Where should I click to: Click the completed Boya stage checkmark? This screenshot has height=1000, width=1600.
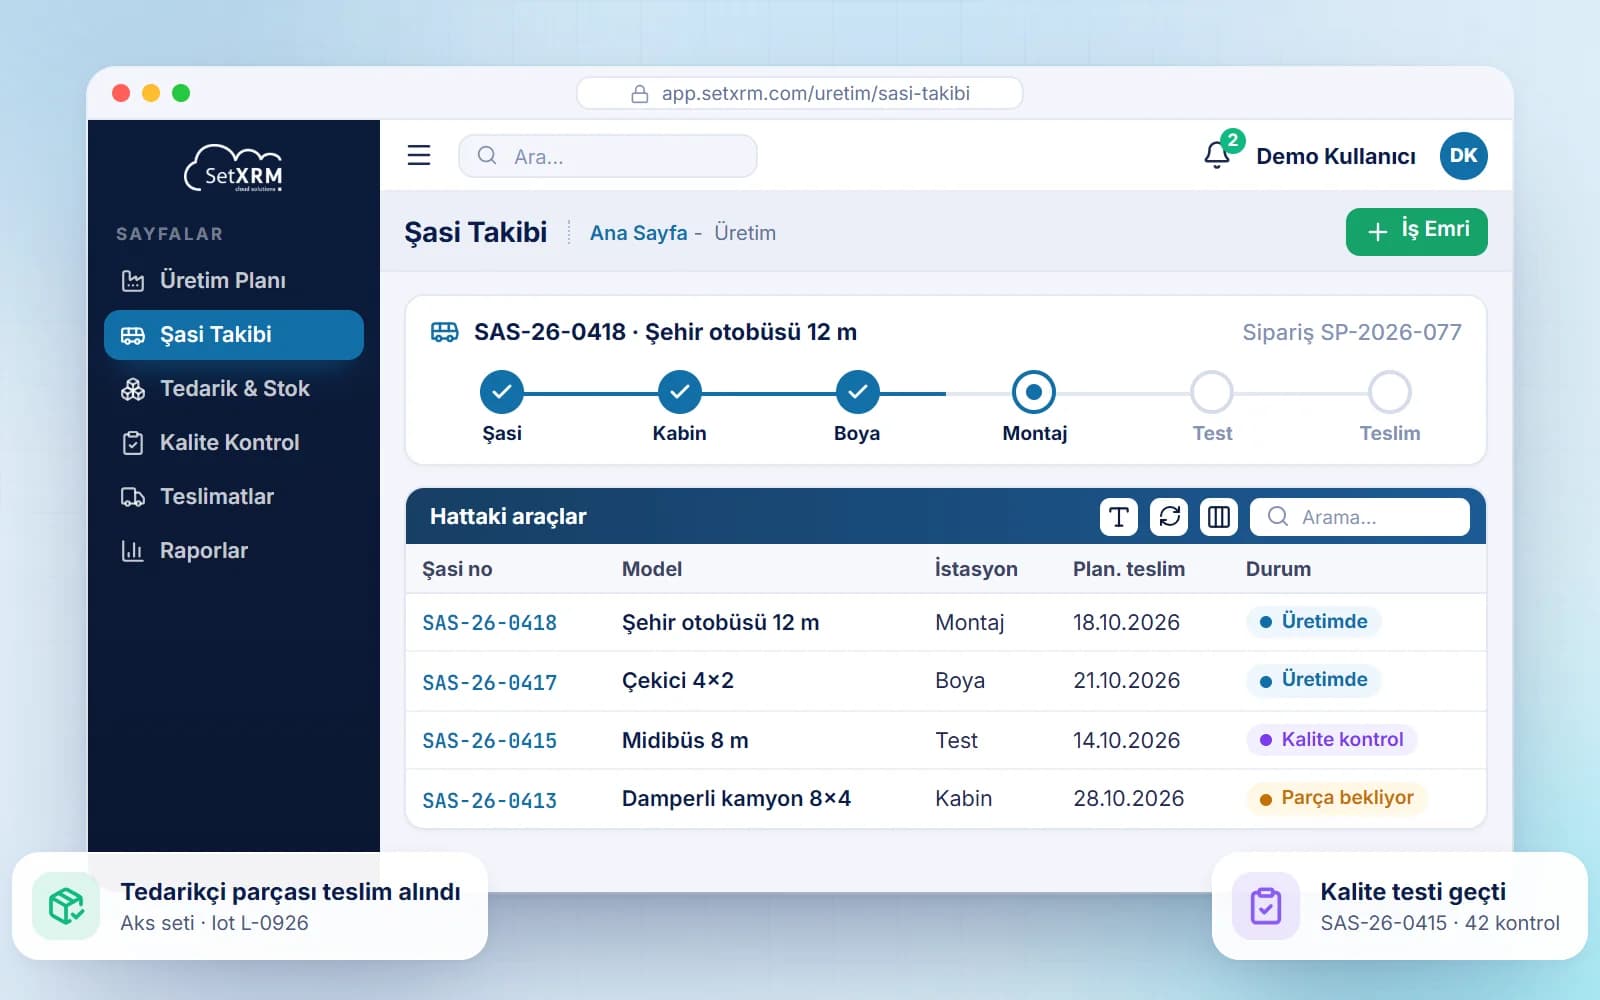tap(857, 392)
